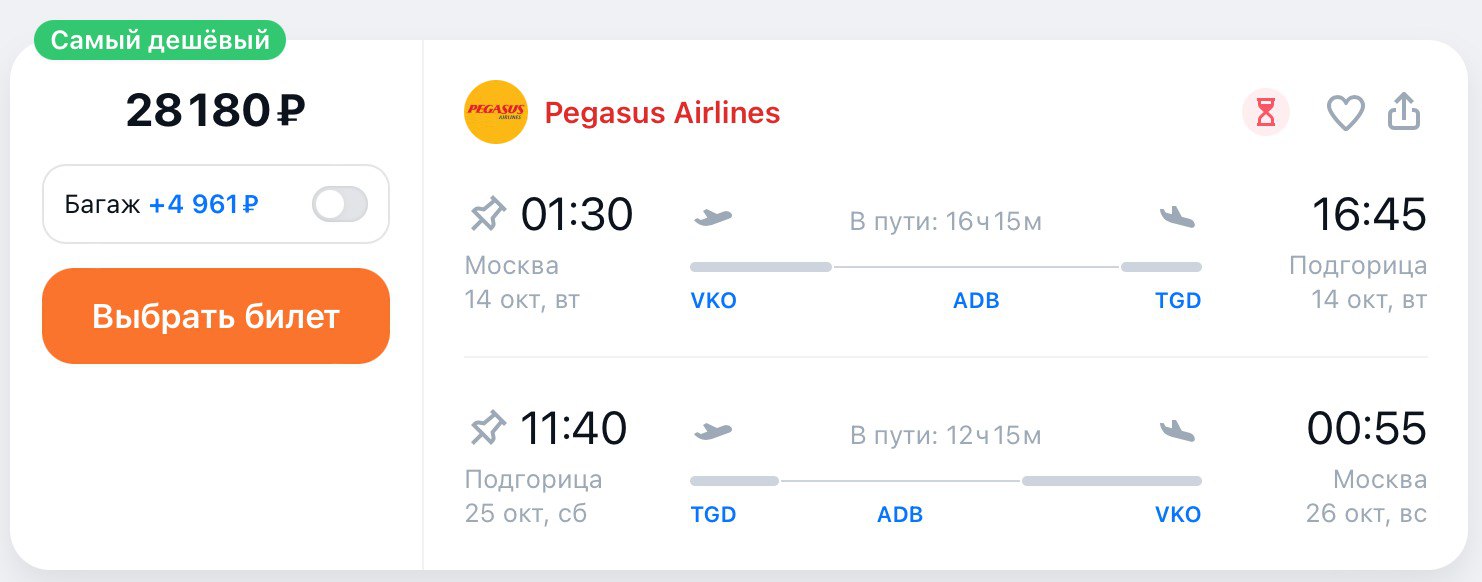This screenshot has width=1482, height=582.
Task: Click the return takeoff plane icon
Action: pyautogui.click(x=713, y=431)
